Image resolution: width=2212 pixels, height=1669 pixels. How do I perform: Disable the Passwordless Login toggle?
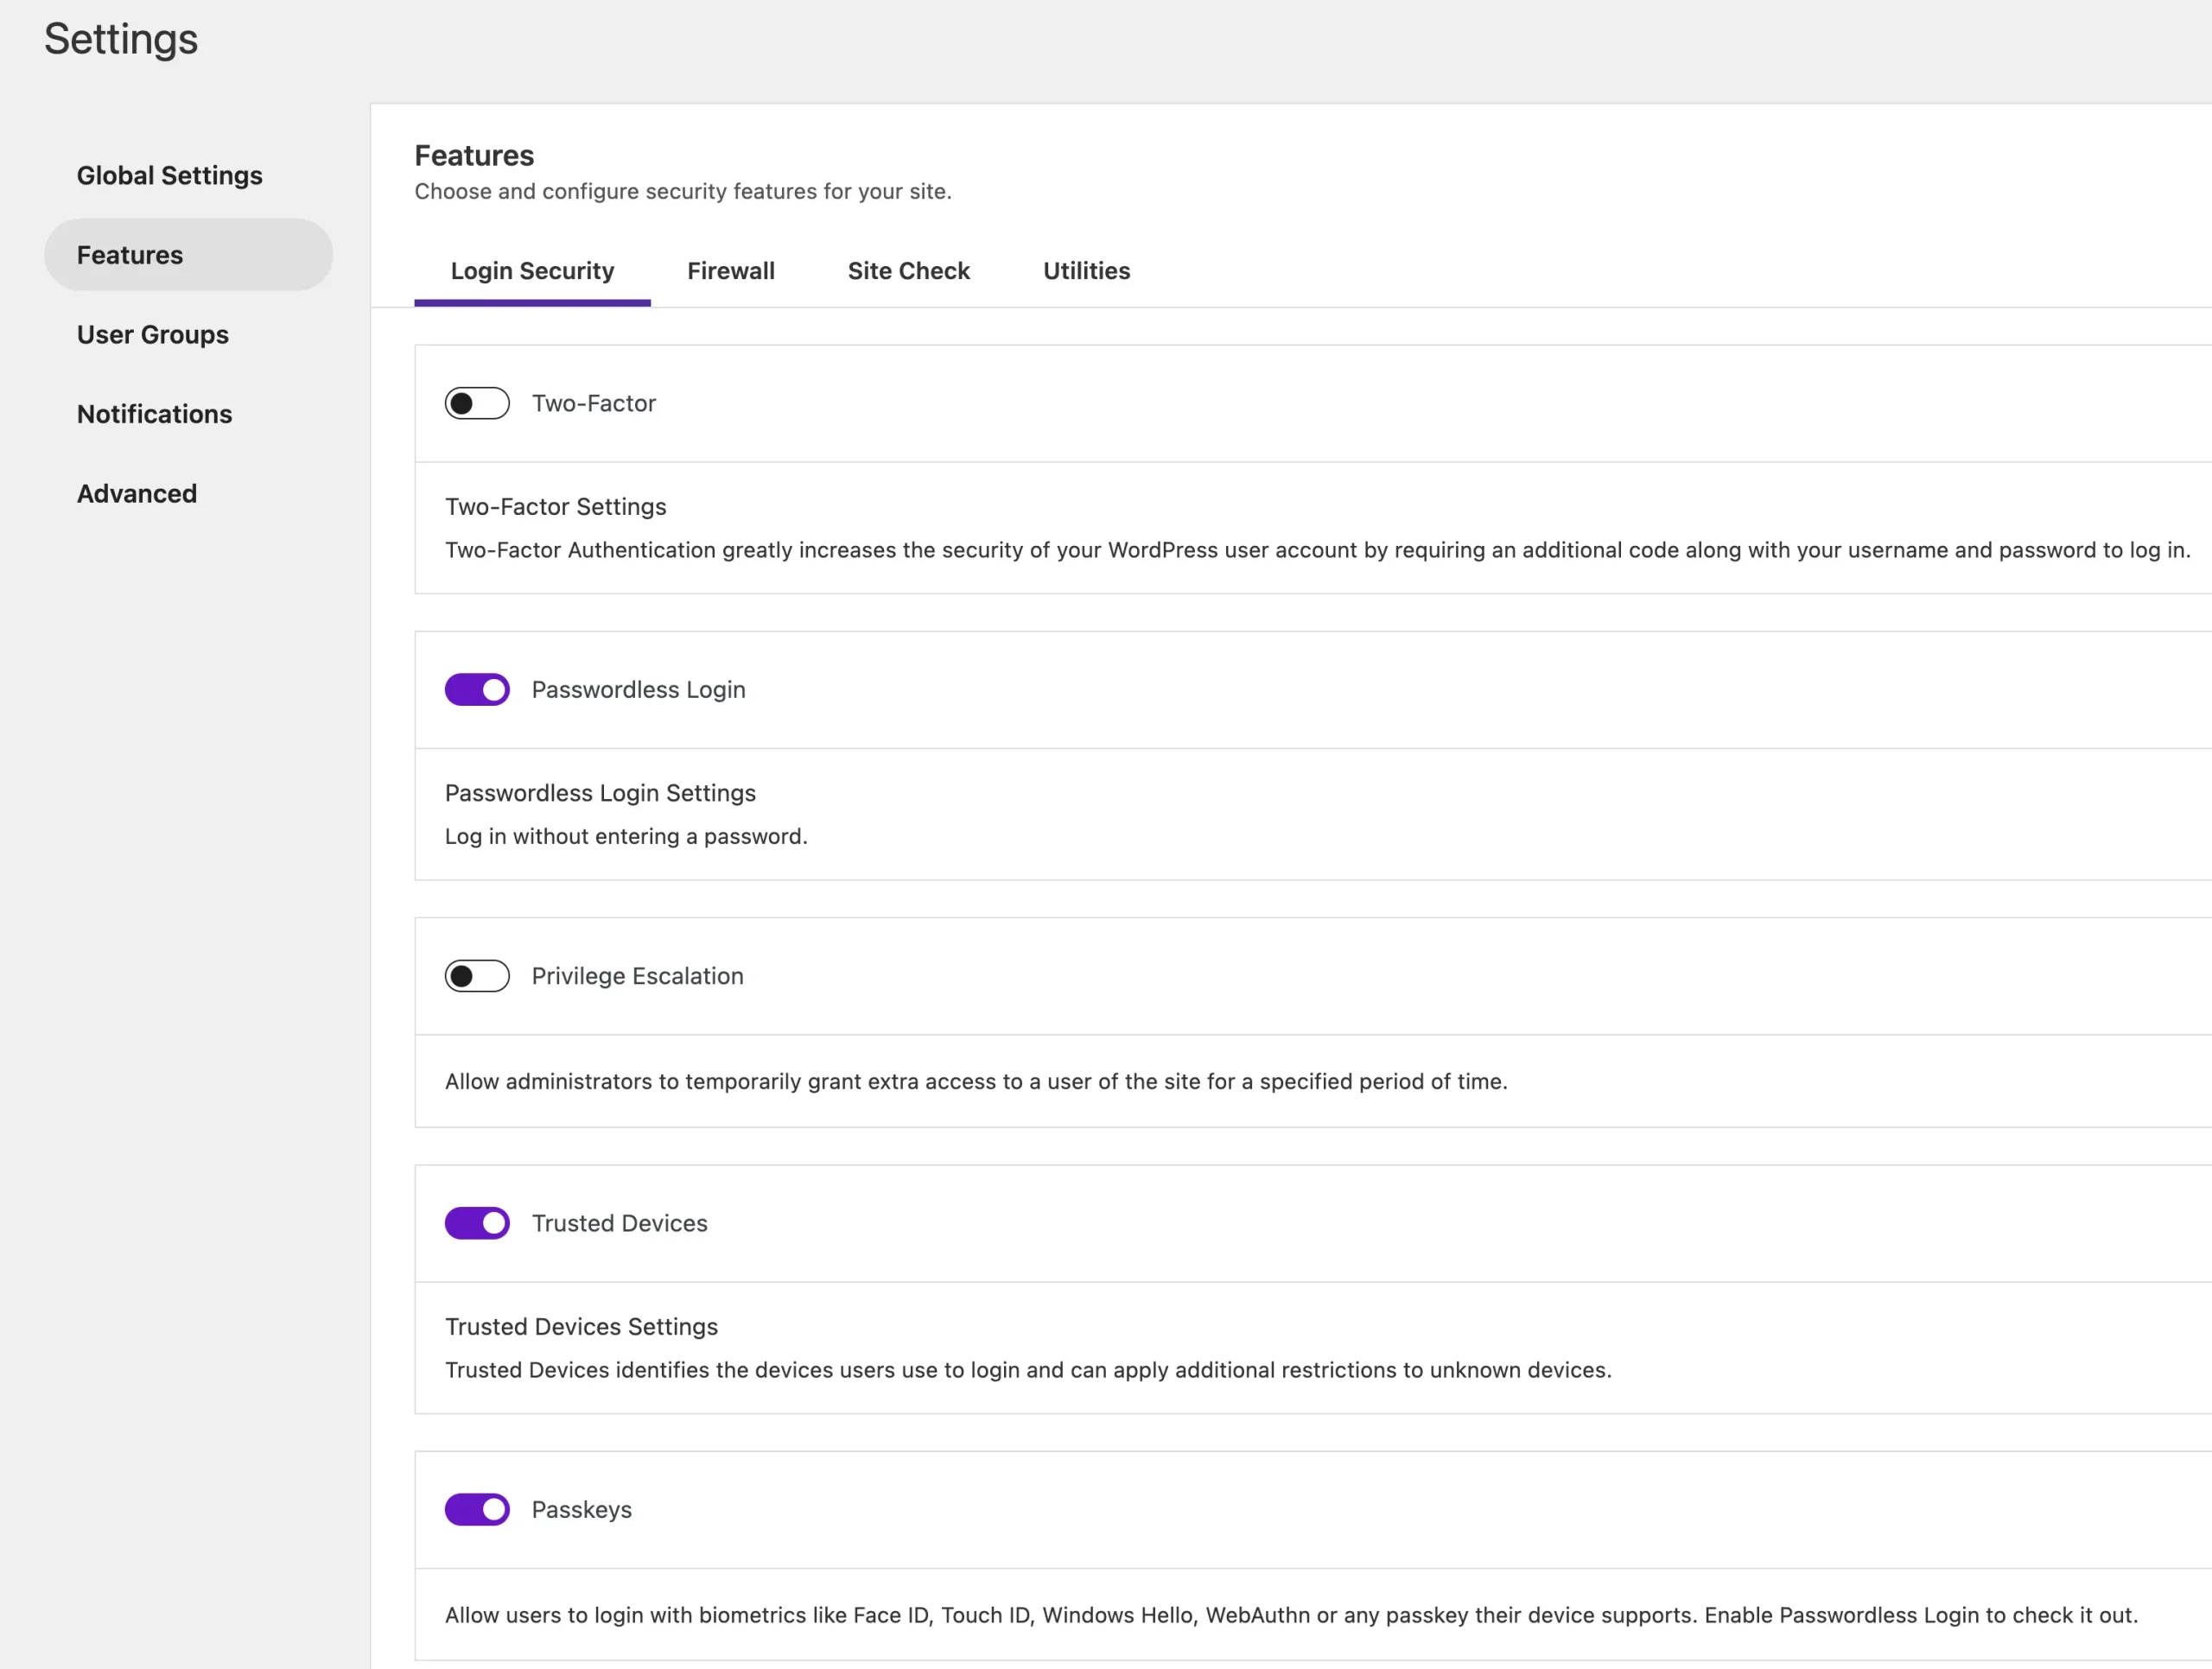tap(477, 689)
